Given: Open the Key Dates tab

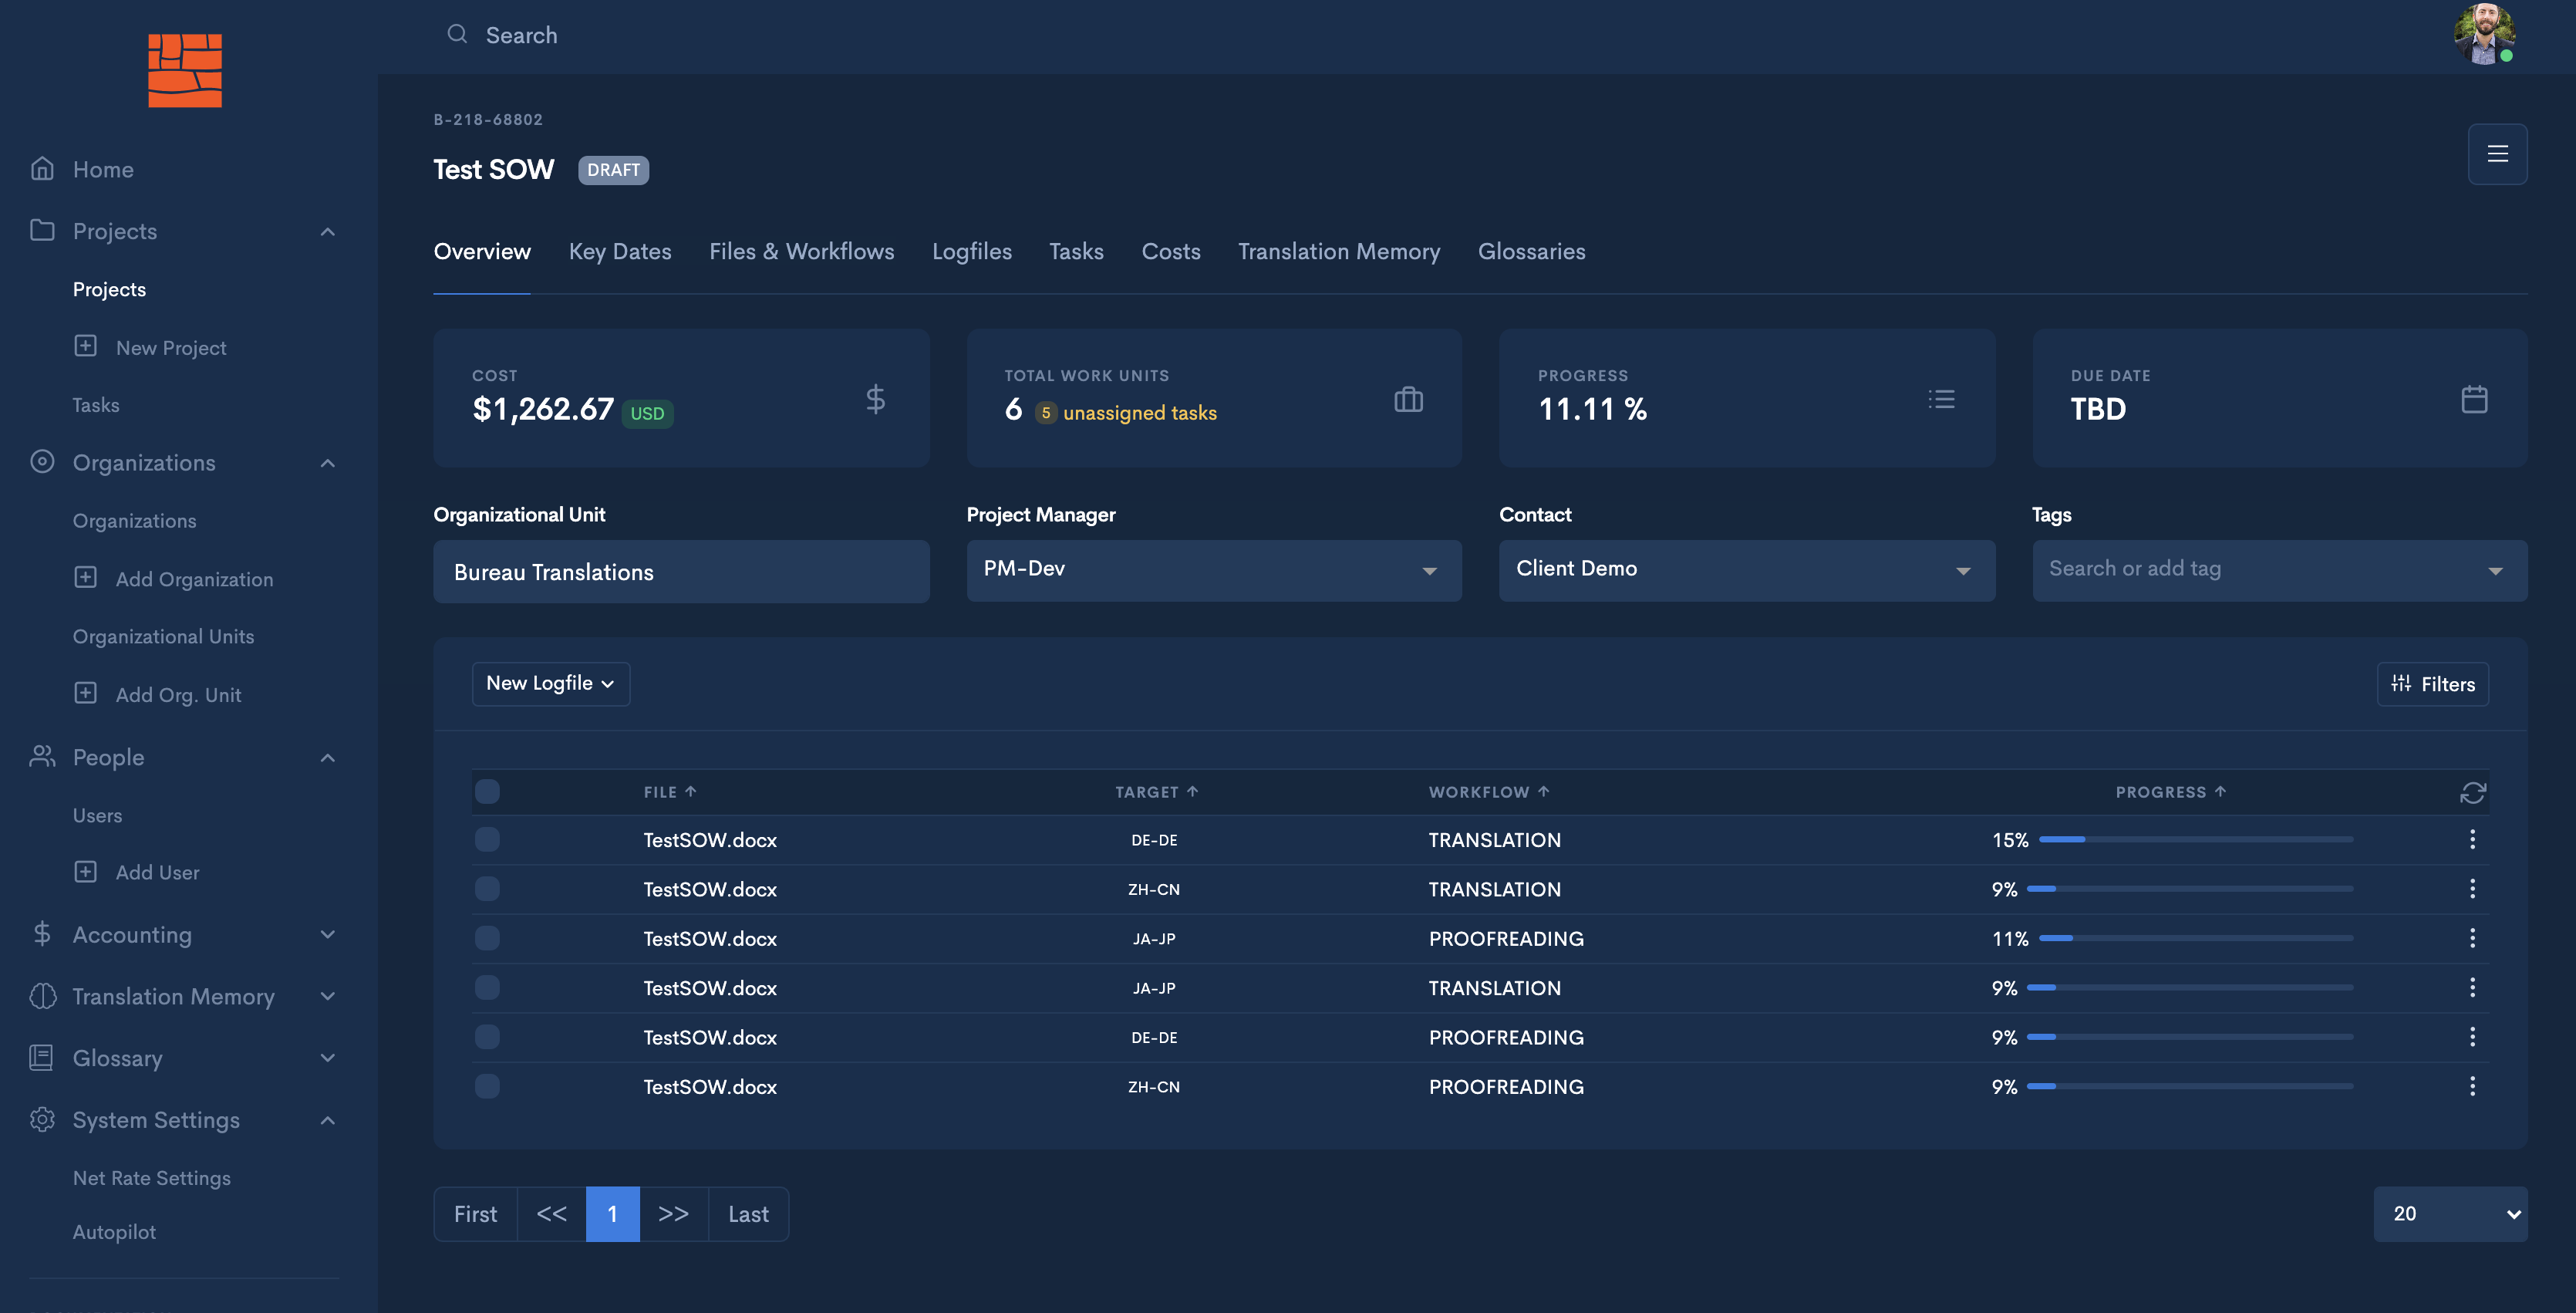Looking at the screenshot, I should pos(620,251).
